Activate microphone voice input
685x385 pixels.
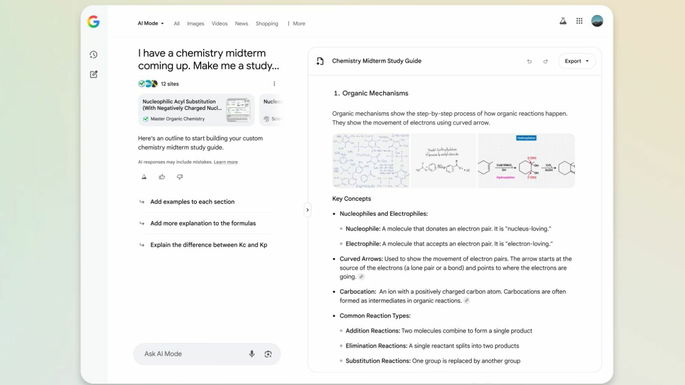pyautogui.click(x=252, y=354)
